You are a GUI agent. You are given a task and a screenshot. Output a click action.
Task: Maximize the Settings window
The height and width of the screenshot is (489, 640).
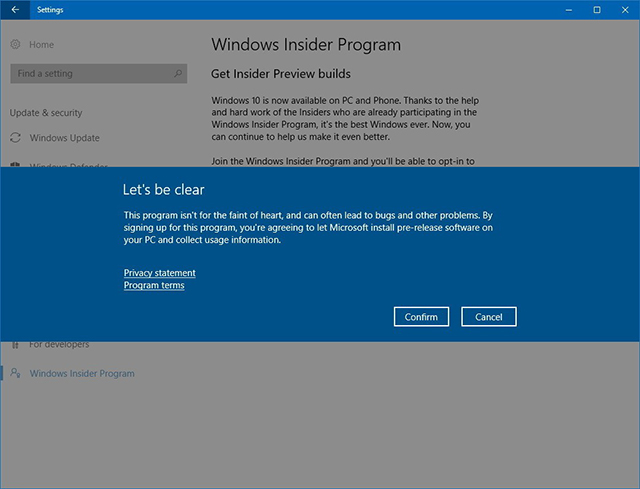[x=596, y=9]
